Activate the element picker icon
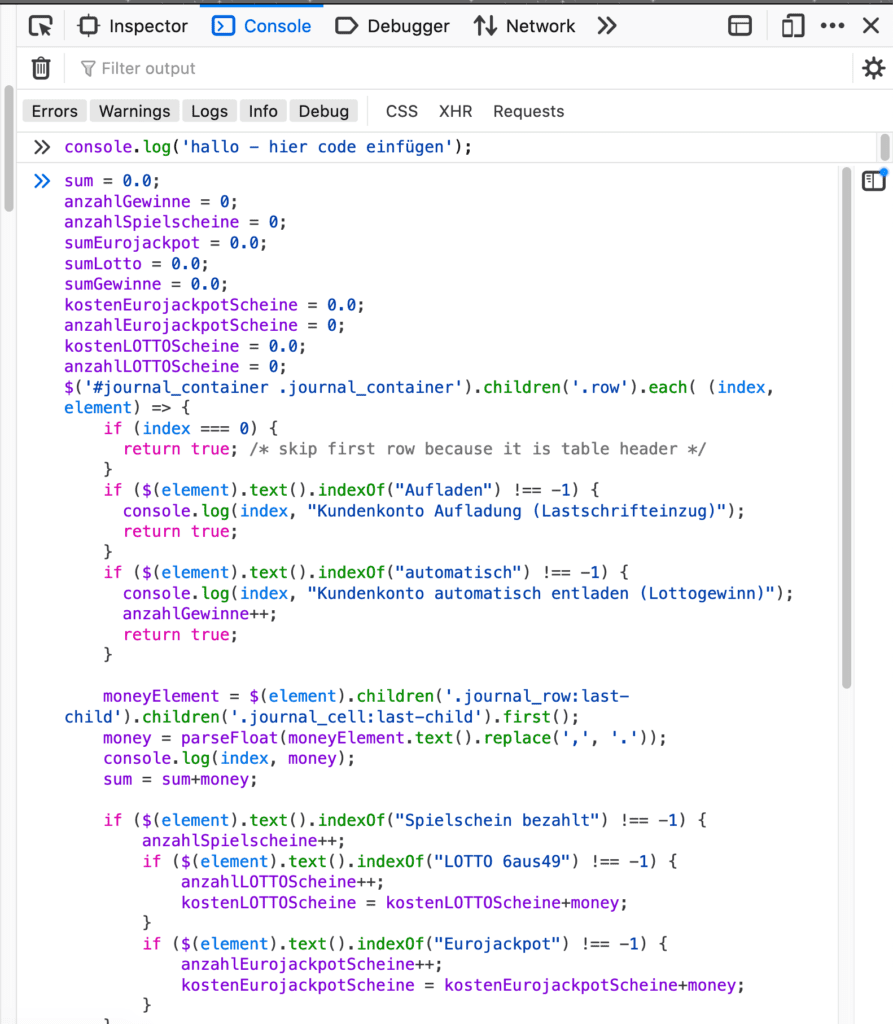The image size is (893, 1024). [x=41, y=26]
